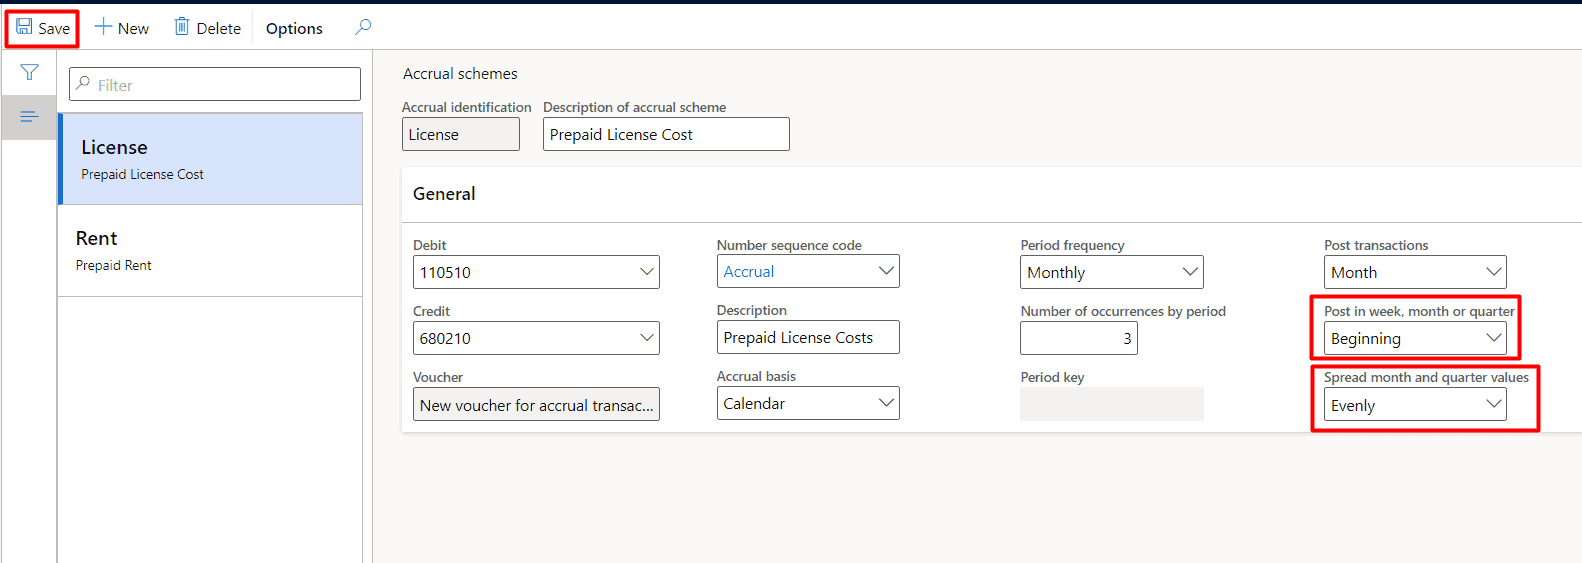Open the Post transactions dropdown
The image size is (1582, 563).
(x=1493, y=272)
